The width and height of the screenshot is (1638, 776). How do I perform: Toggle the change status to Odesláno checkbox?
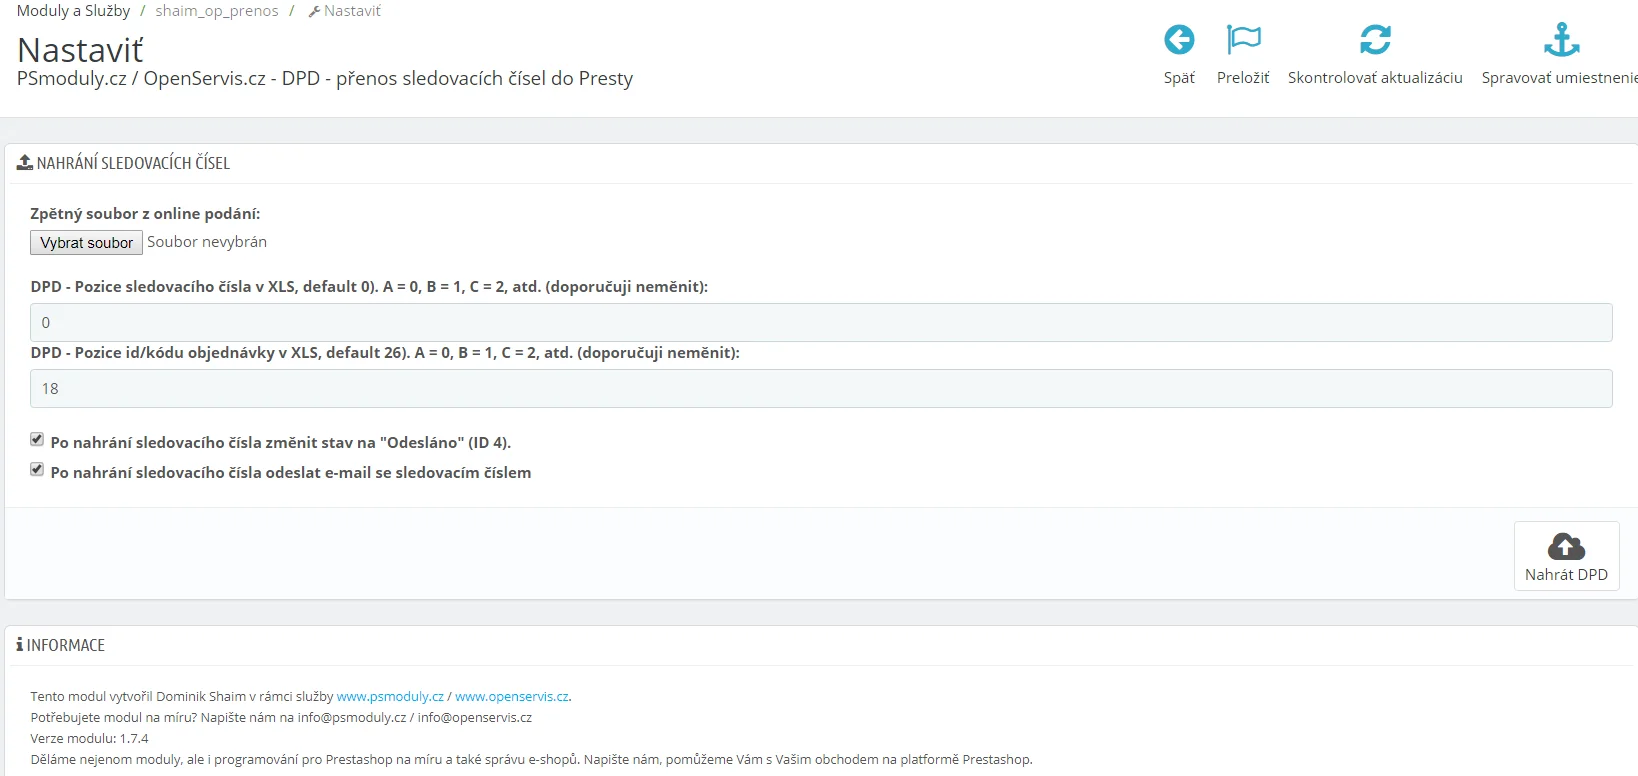[x=37, y=439]
